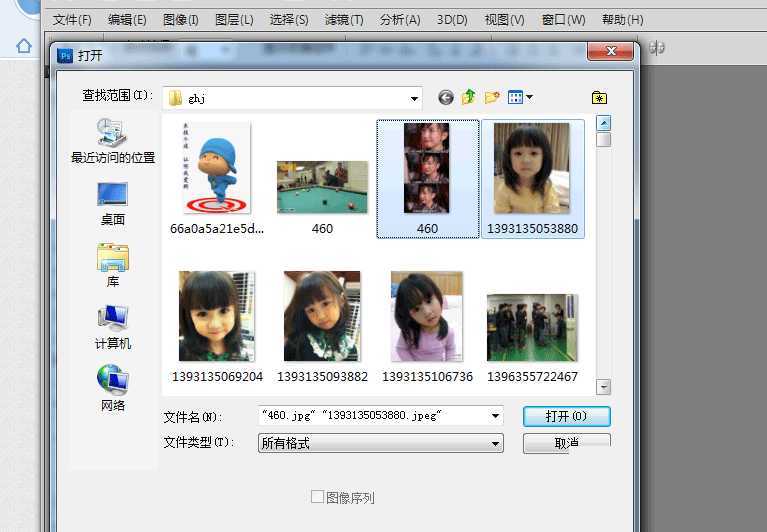Screen dimensions: 767x532
Task: Click the 取消 button
Action: click(x=566, y=442)
